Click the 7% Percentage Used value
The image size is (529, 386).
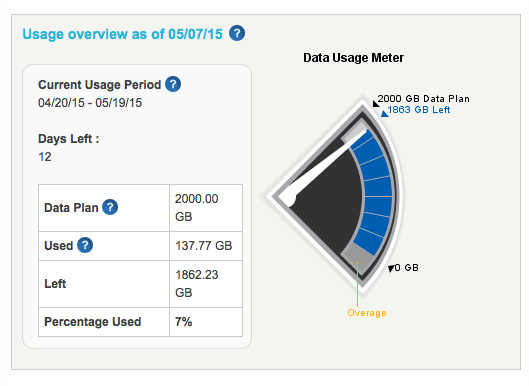(184, 322)
